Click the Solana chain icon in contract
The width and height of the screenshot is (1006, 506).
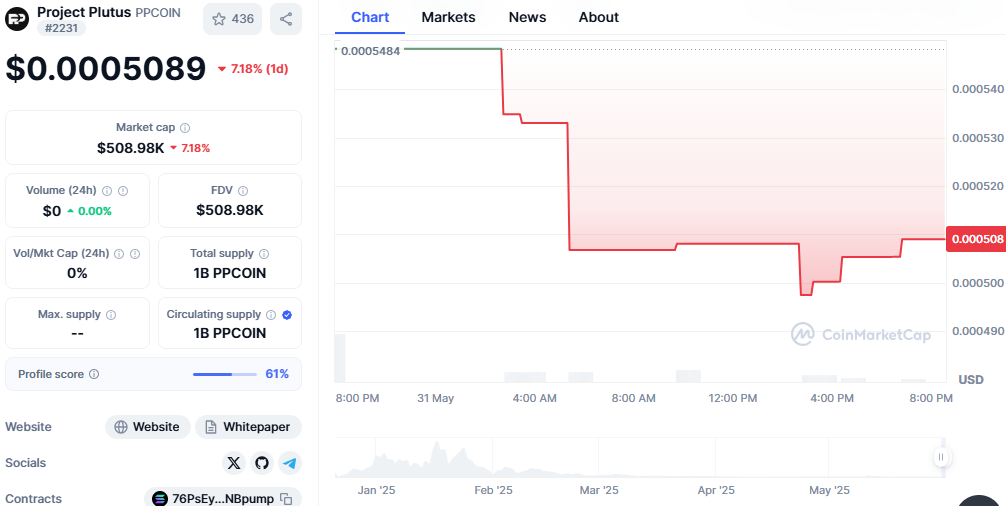point(160,499)
